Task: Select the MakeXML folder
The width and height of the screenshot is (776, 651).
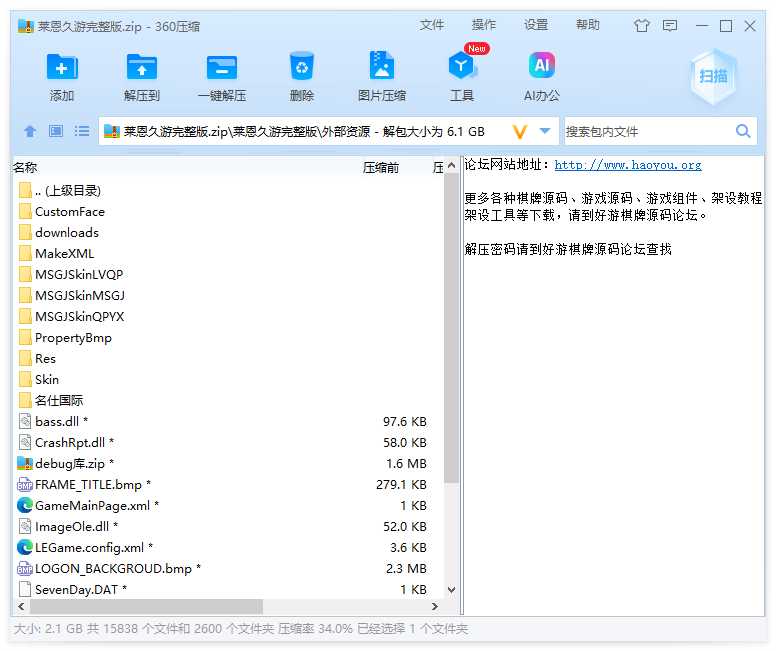Action: pos(56,253)
